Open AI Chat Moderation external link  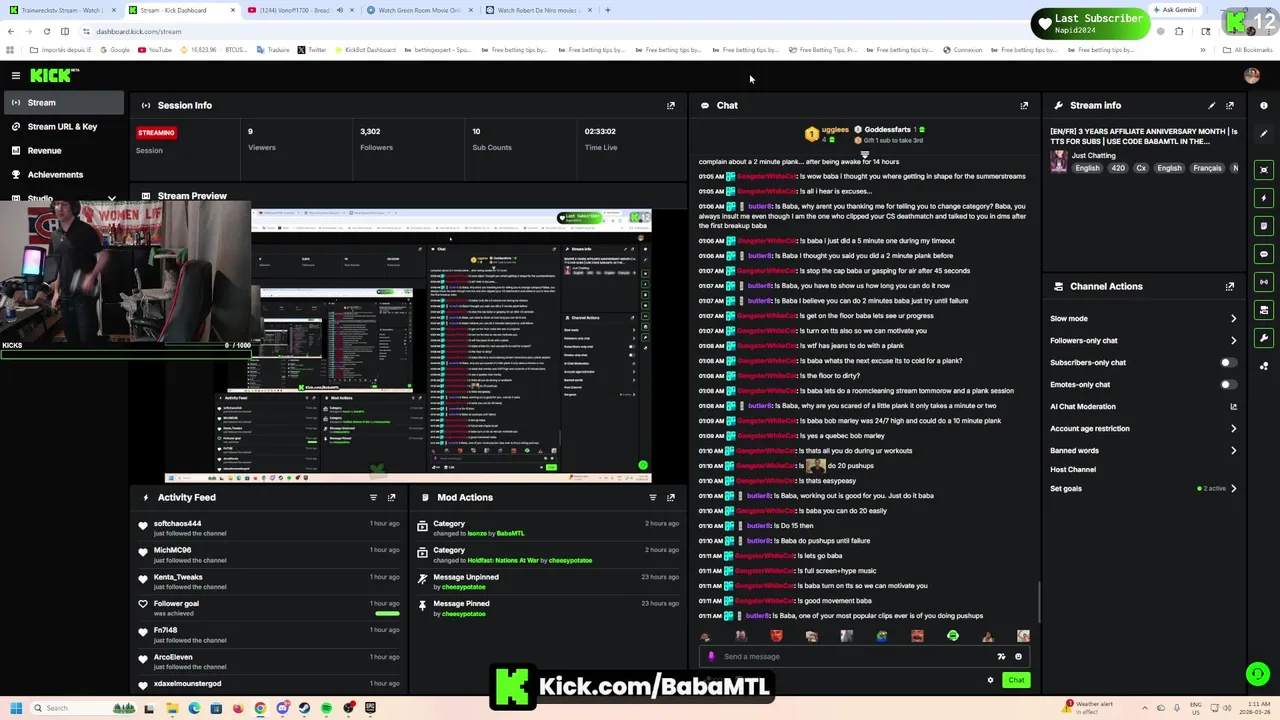coord(1233,407)
